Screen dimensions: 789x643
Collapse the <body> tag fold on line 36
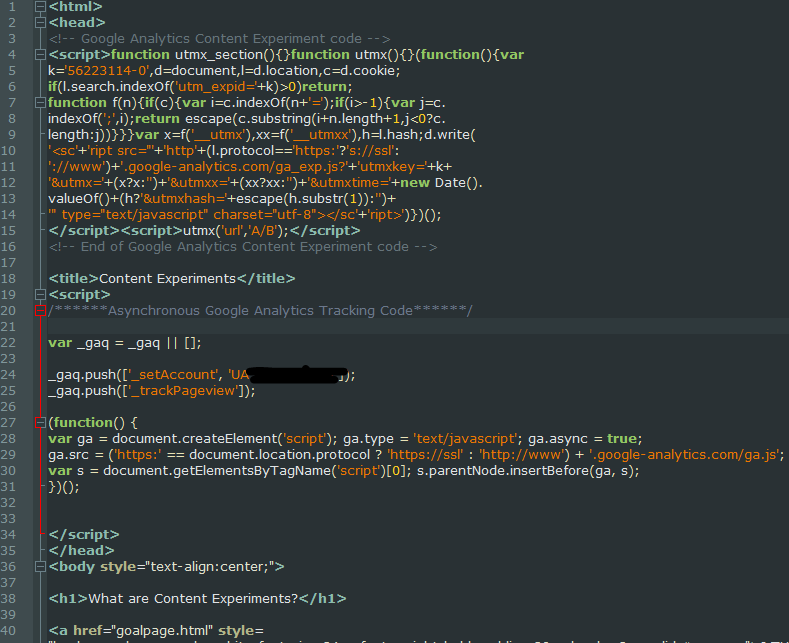[40, 567]
